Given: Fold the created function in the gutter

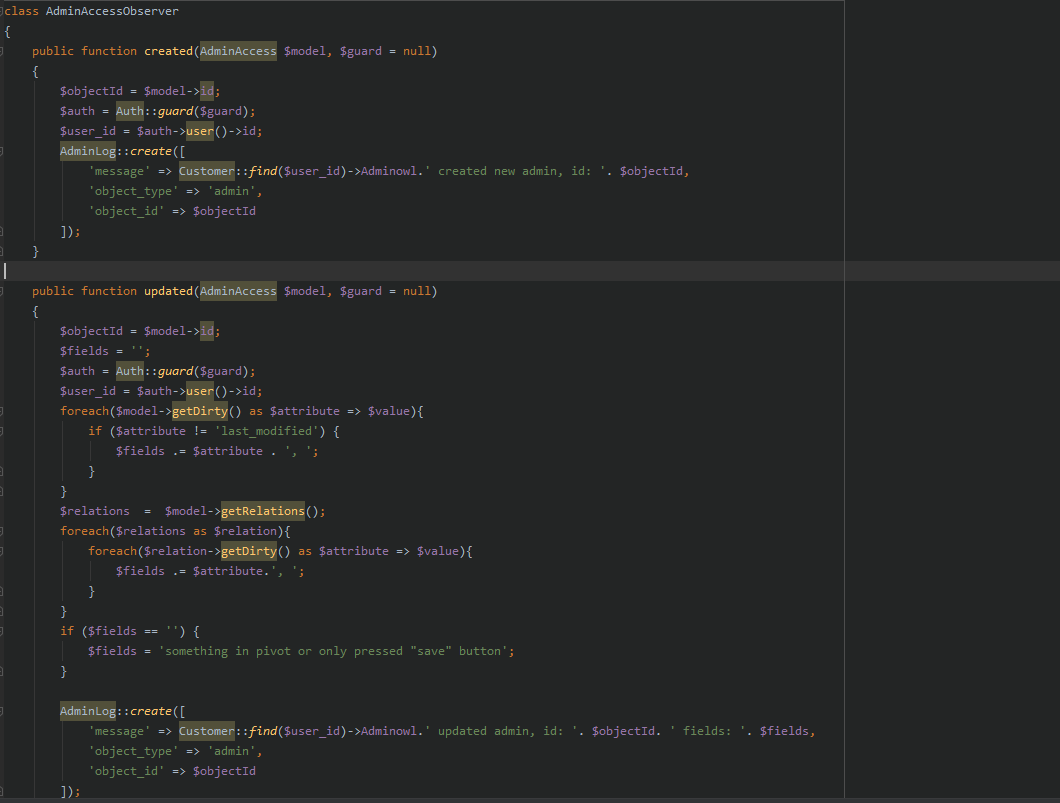Looking at the screenshot, I should pos(3,51).
